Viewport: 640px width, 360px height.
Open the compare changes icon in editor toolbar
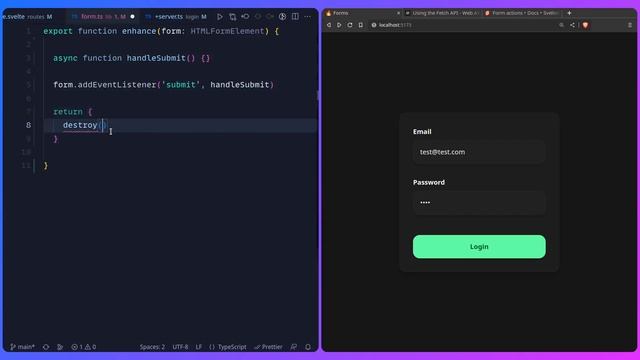pyautogui.click(x=233, y=17)
